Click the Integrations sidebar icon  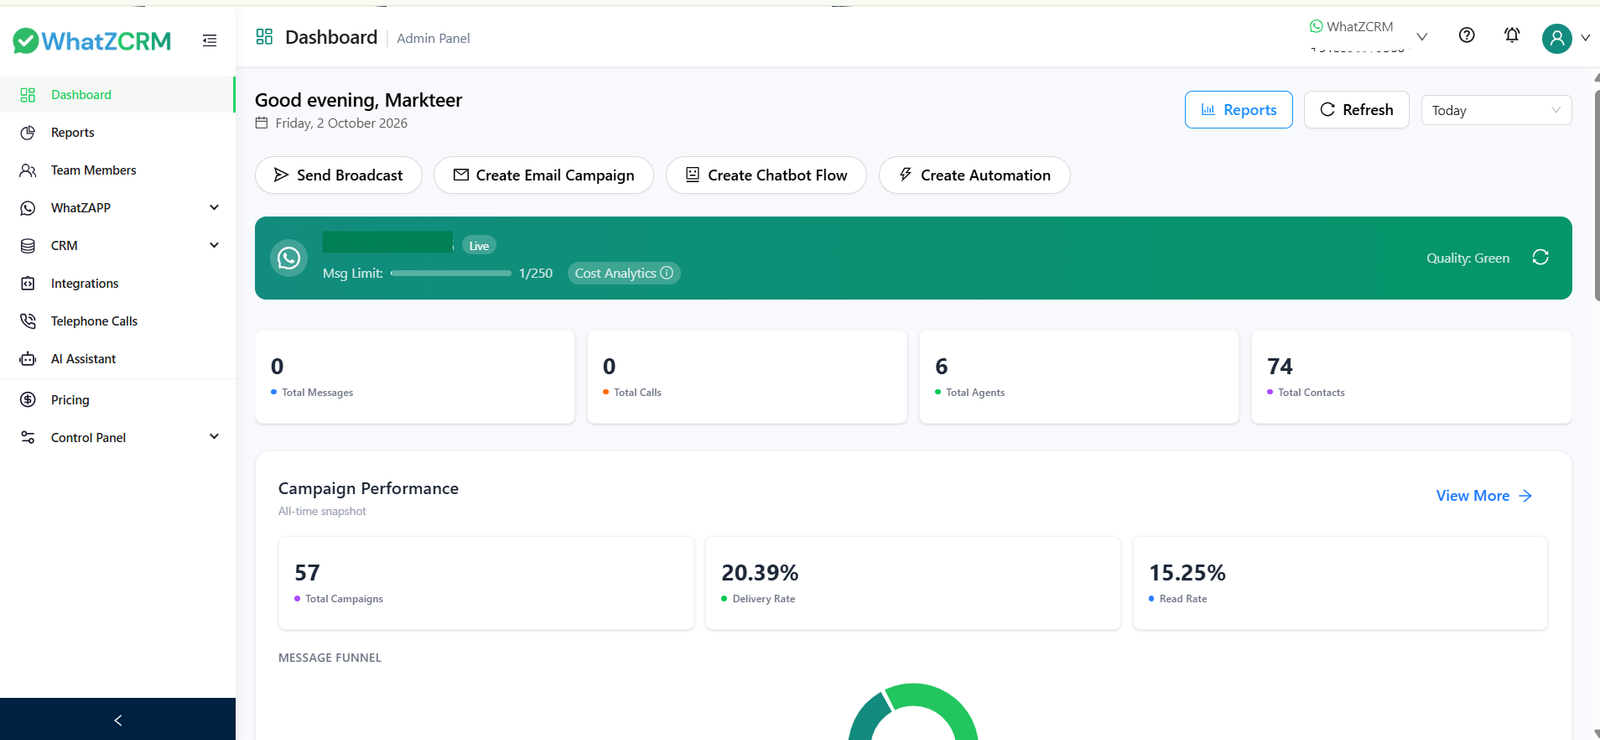point(28,283)
